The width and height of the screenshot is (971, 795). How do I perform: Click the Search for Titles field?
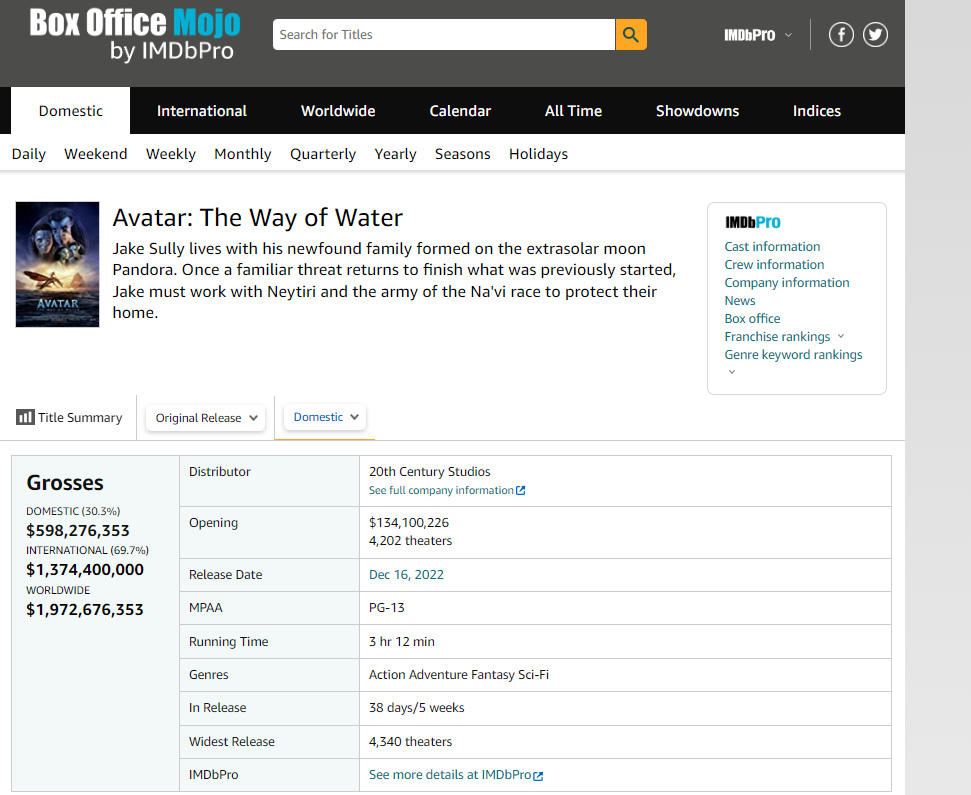pos(444,35)
